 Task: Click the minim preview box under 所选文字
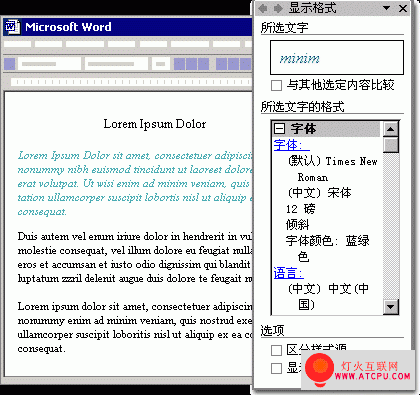pyautogui.click(x=337, y=57)
